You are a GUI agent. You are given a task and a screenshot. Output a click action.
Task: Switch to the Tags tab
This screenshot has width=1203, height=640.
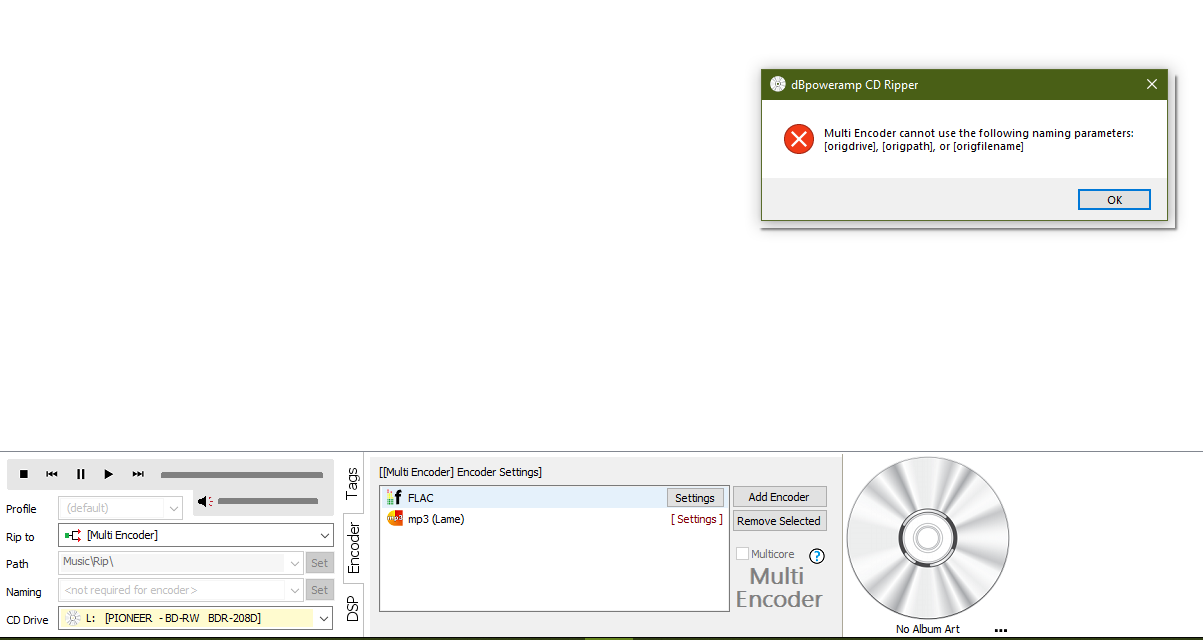point(352,483)
